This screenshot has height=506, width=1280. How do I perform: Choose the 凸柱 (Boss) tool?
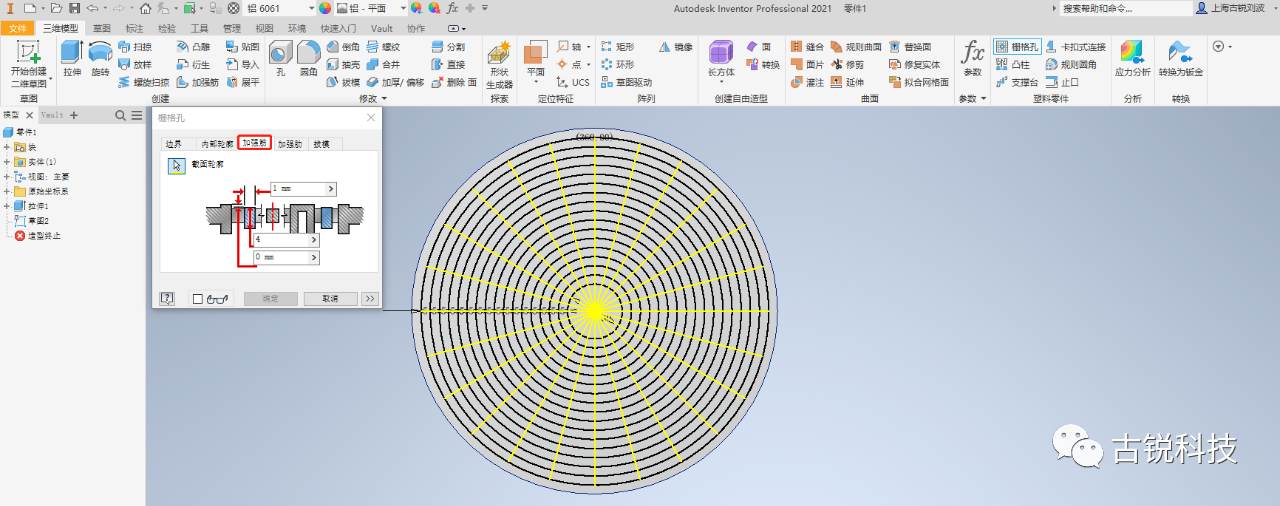(1012, 64)
